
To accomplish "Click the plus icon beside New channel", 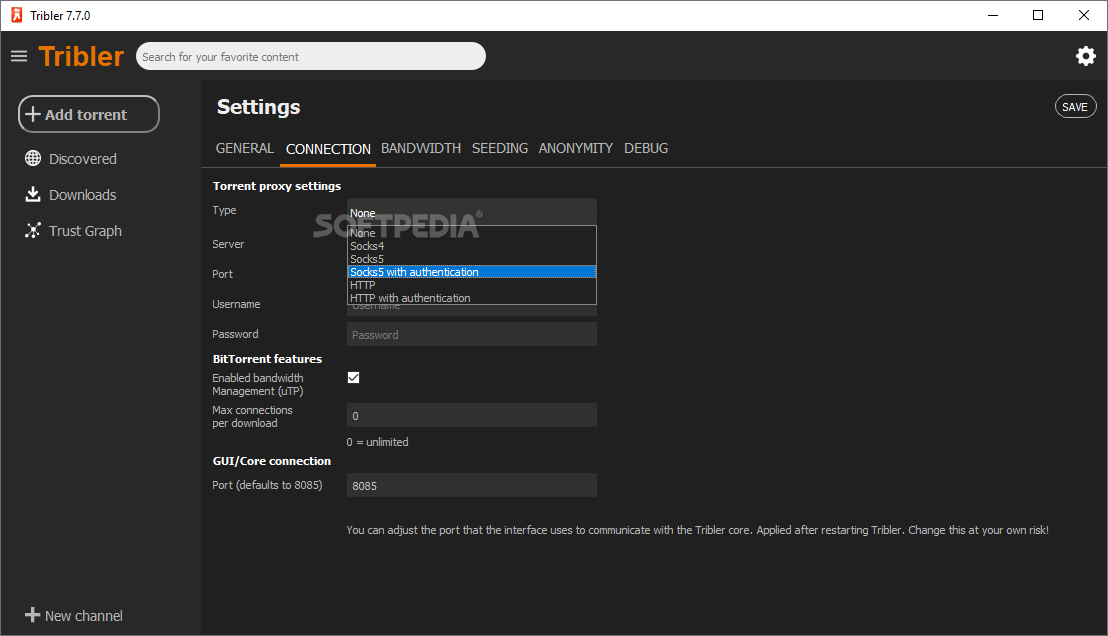I will (x=33, y=615).
